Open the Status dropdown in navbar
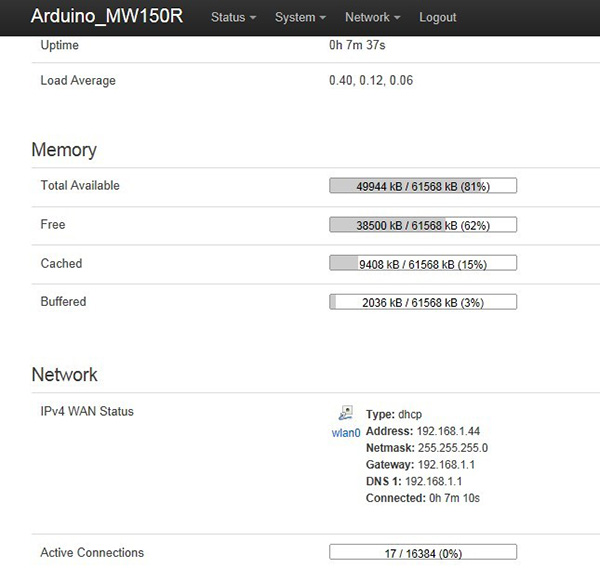 (233, 17)
